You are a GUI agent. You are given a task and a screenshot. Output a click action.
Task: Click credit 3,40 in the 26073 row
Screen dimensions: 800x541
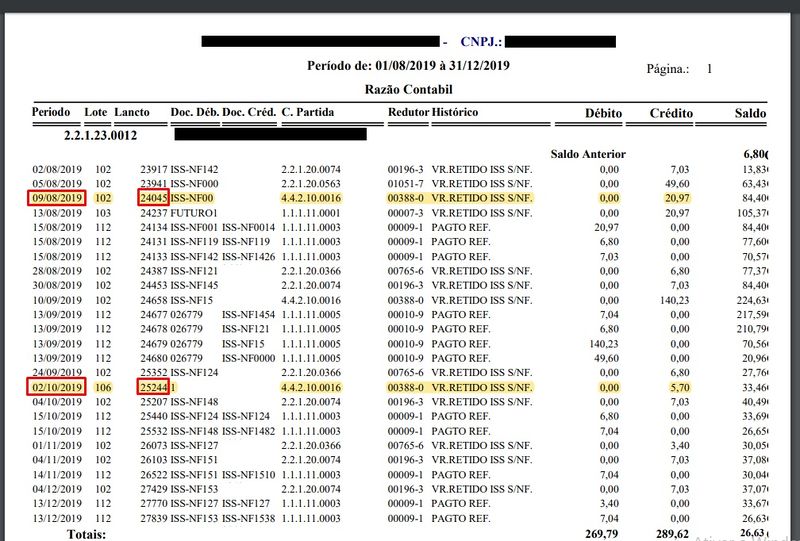tap(680, 445)
